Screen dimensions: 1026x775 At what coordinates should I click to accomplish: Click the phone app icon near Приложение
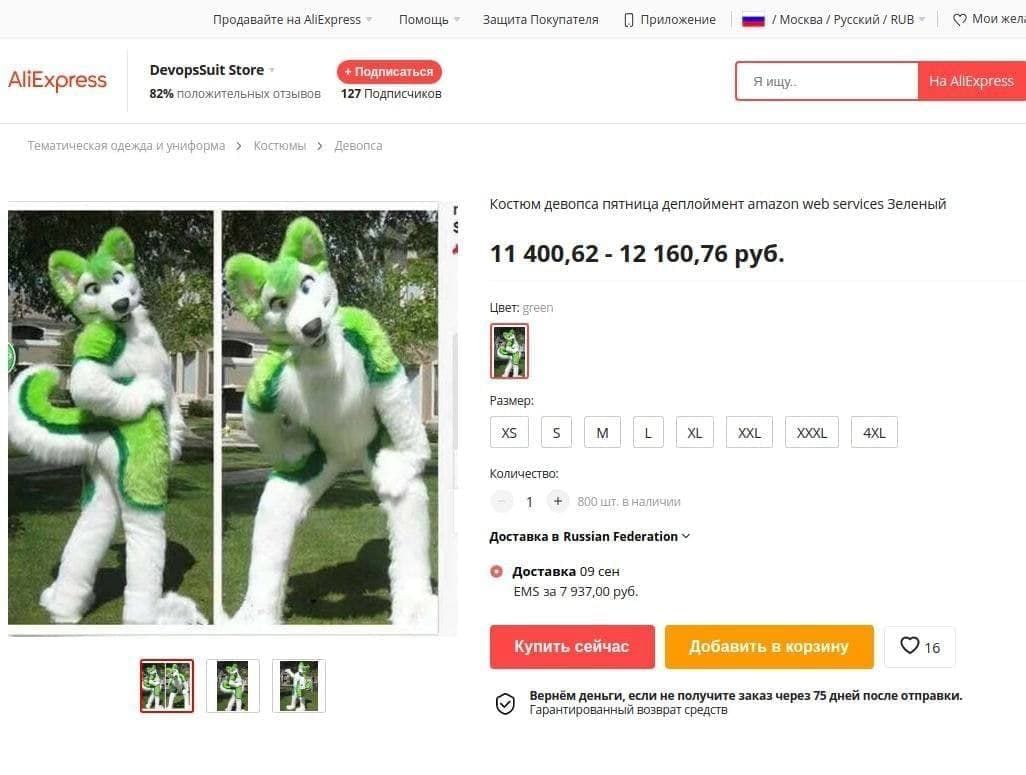[x=629, y=20]
